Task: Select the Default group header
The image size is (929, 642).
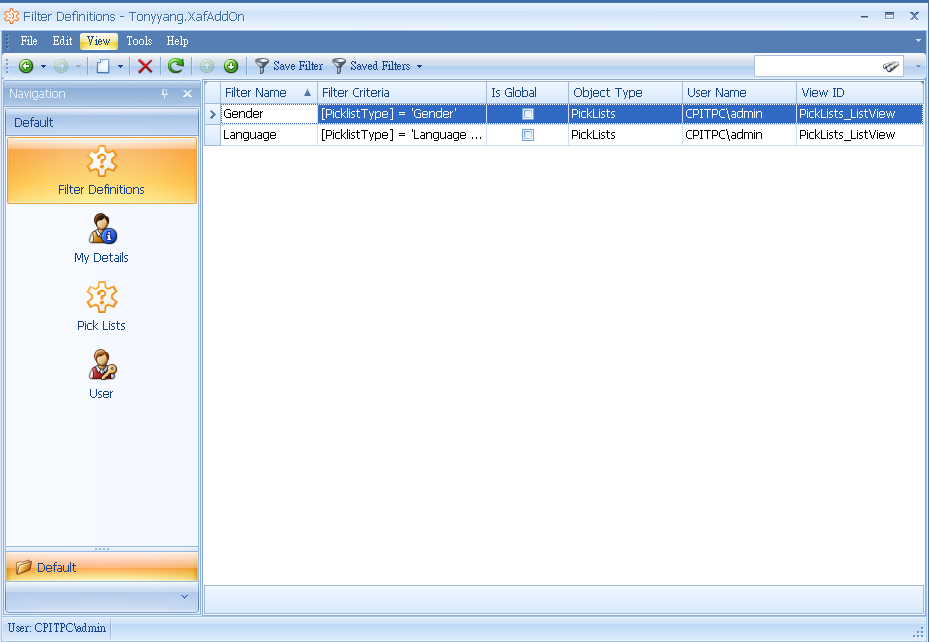Action: (102, 123)
